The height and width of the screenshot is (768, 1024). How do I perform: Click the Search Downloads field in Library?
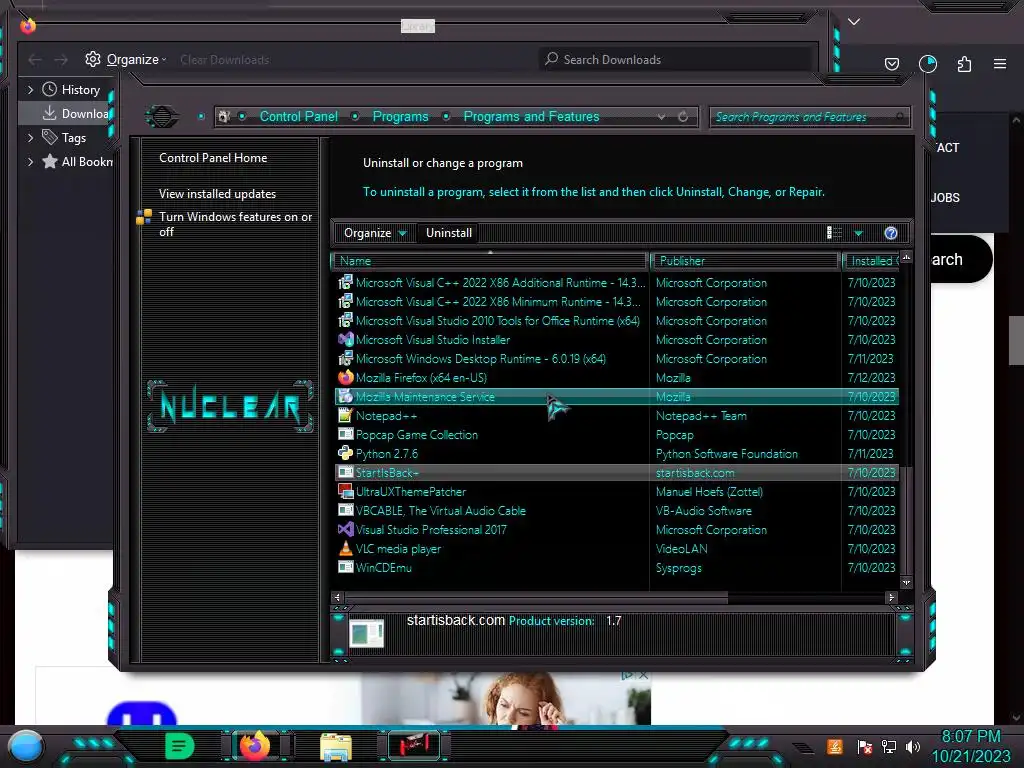tap(676, 59)
